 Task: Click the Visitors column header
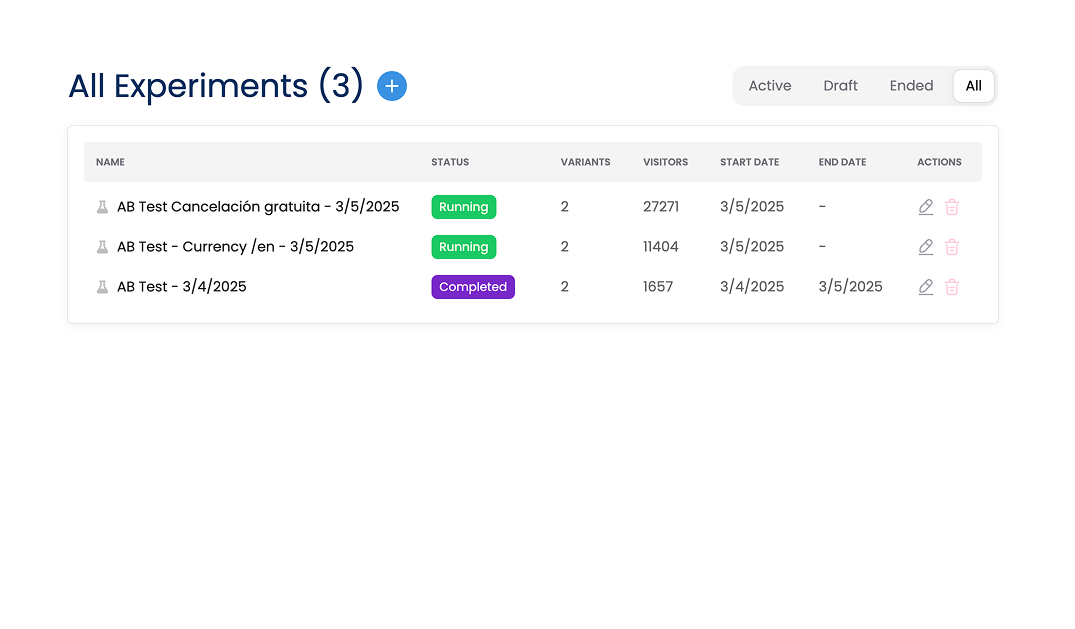click(665, 162)
